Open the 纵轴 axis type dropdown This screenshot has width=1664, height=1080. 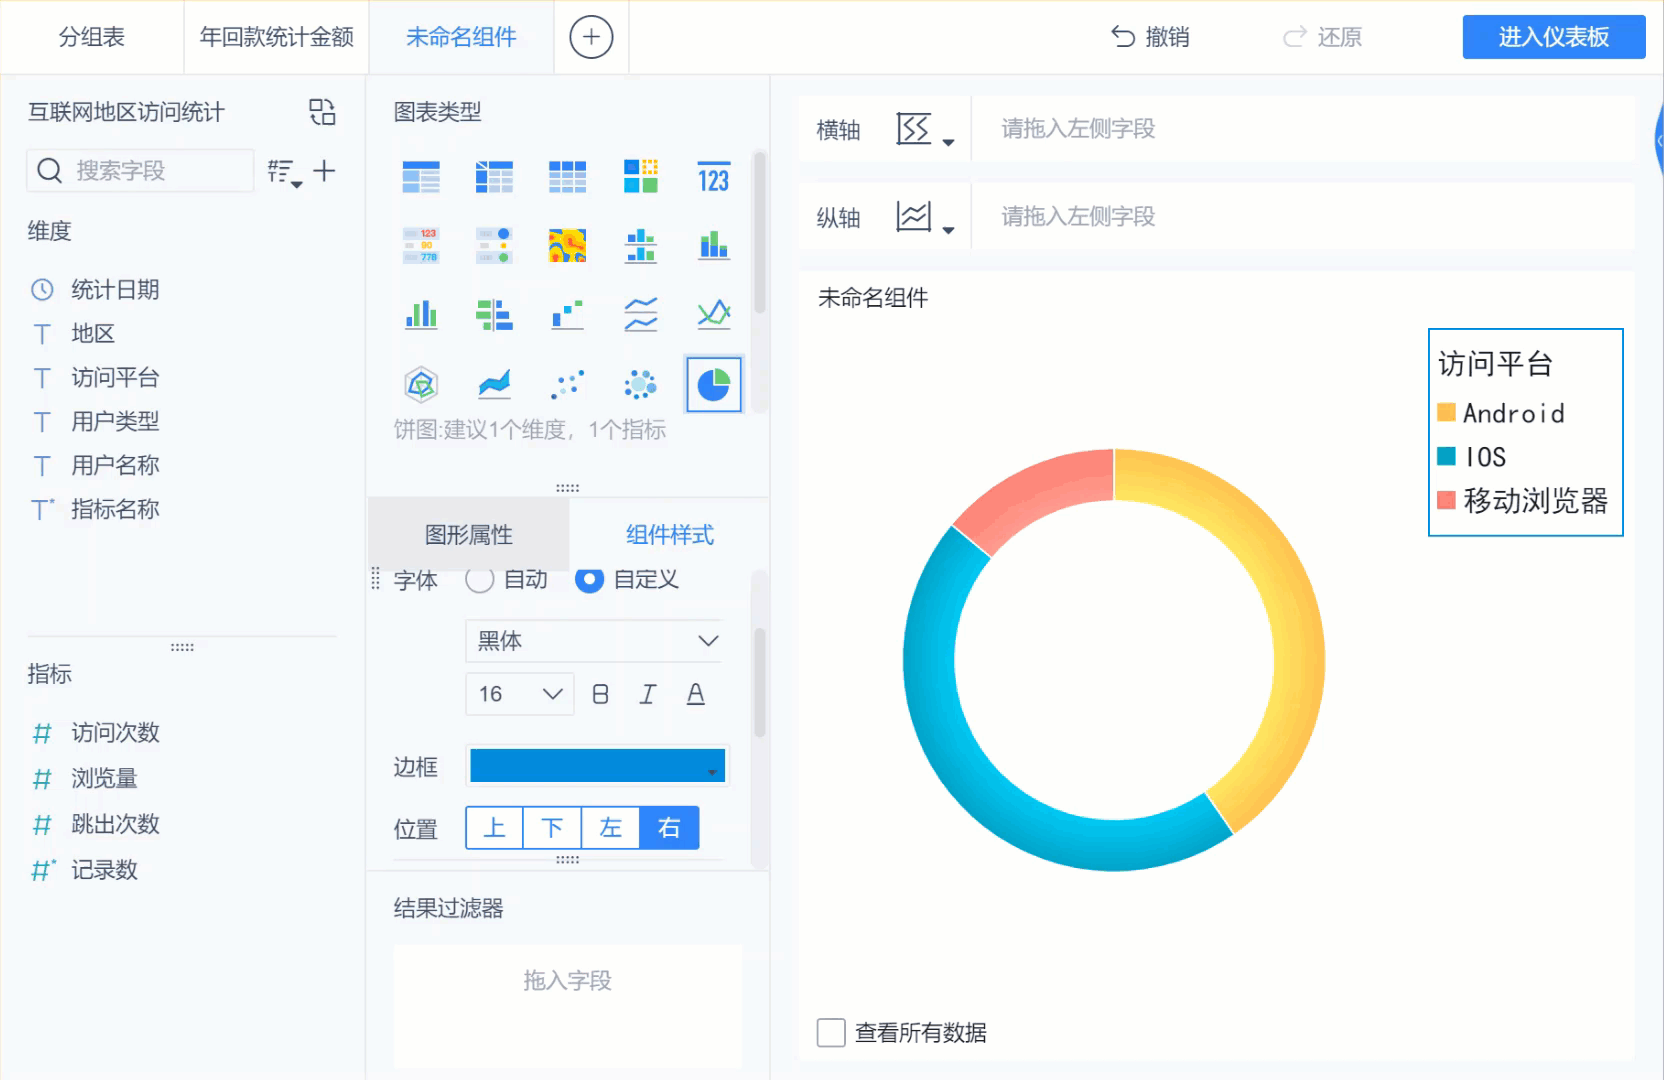point(926,217)
